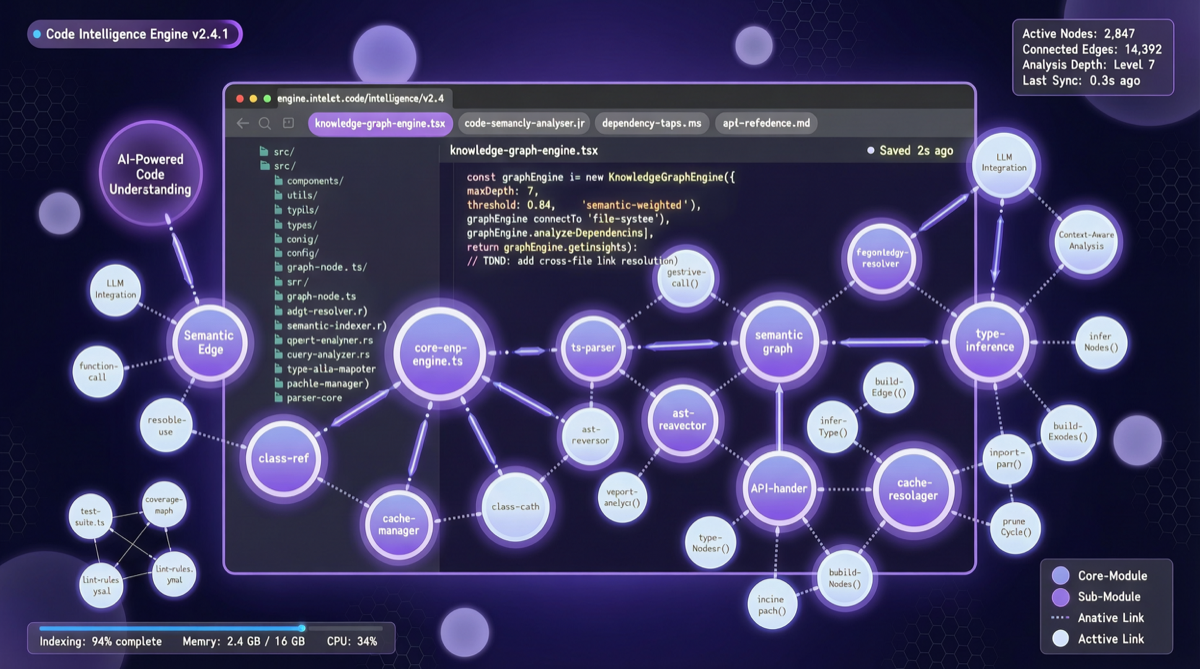Image resolution: width=1200 pixels, height=669 pixels.
Task: Select the cache-resolager node
Action: pos(913,489)
